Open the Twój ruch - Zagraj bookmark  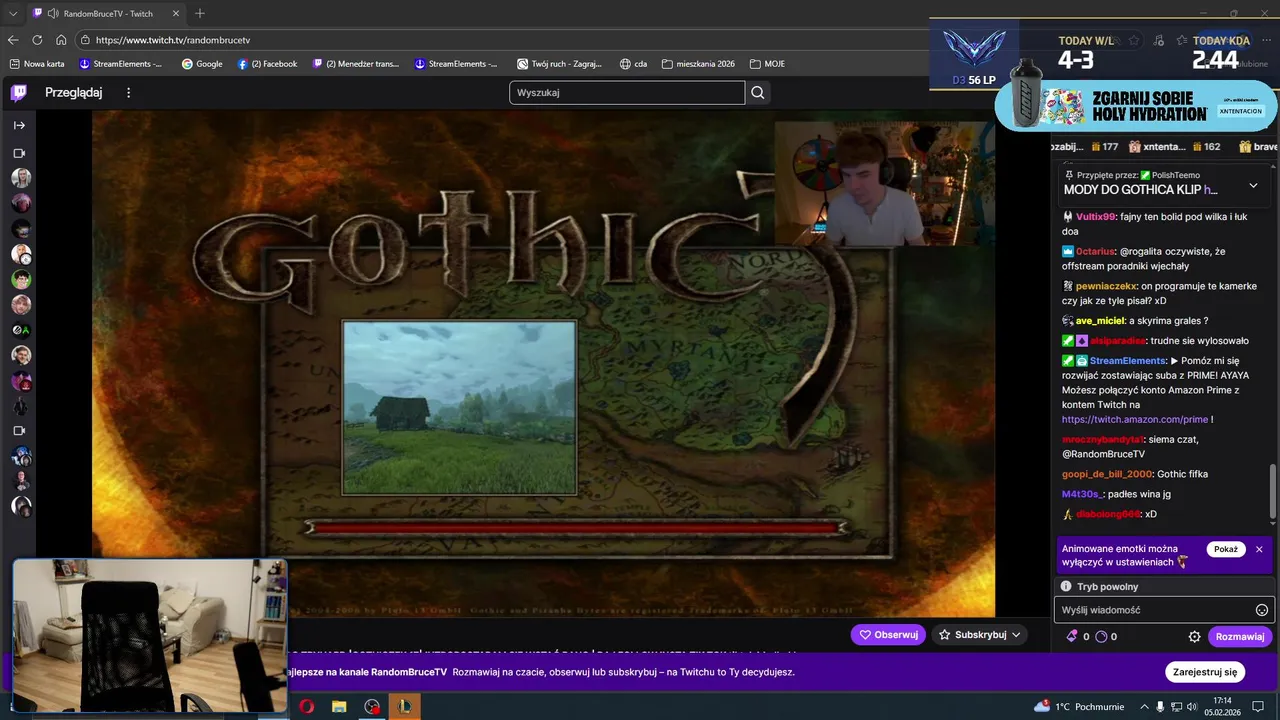pyautogui.click(x=559, y=64)
